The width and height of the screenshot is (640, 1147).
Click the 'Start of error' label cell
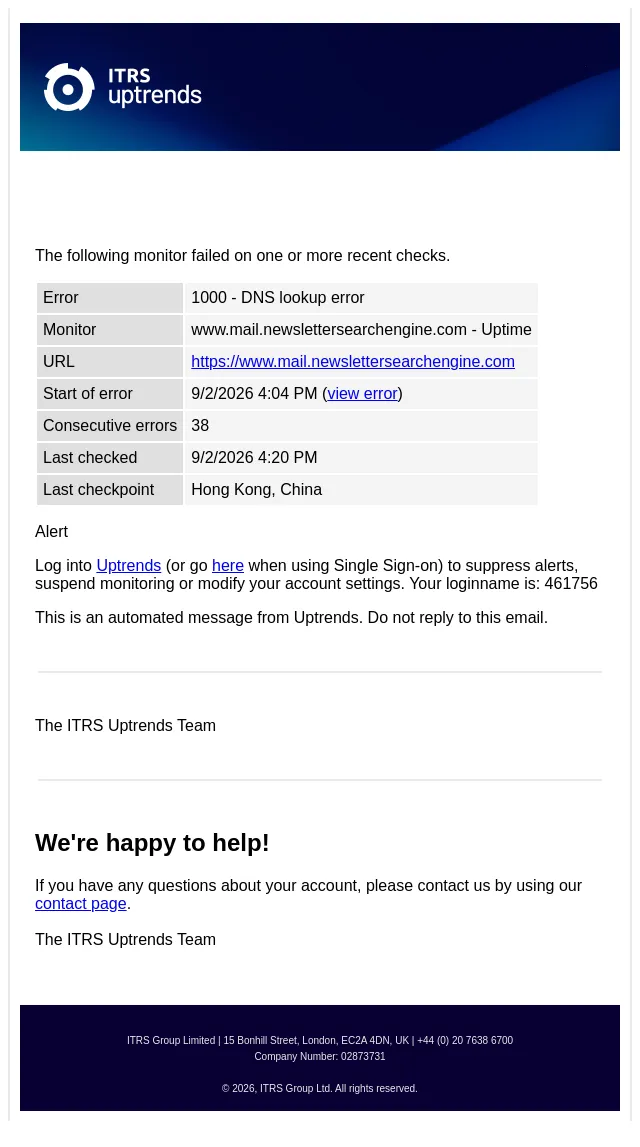(110, 394)
